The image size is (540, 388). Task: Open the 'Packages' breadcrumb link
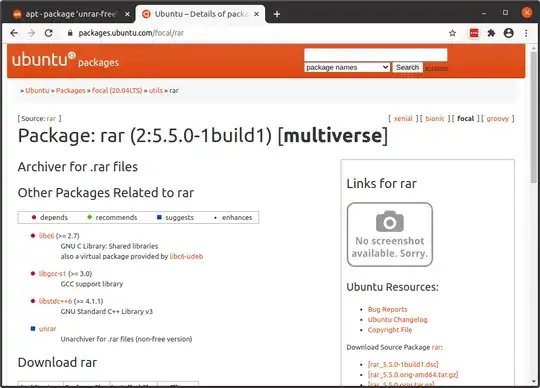pyautogui.click(x=71, y=91)
